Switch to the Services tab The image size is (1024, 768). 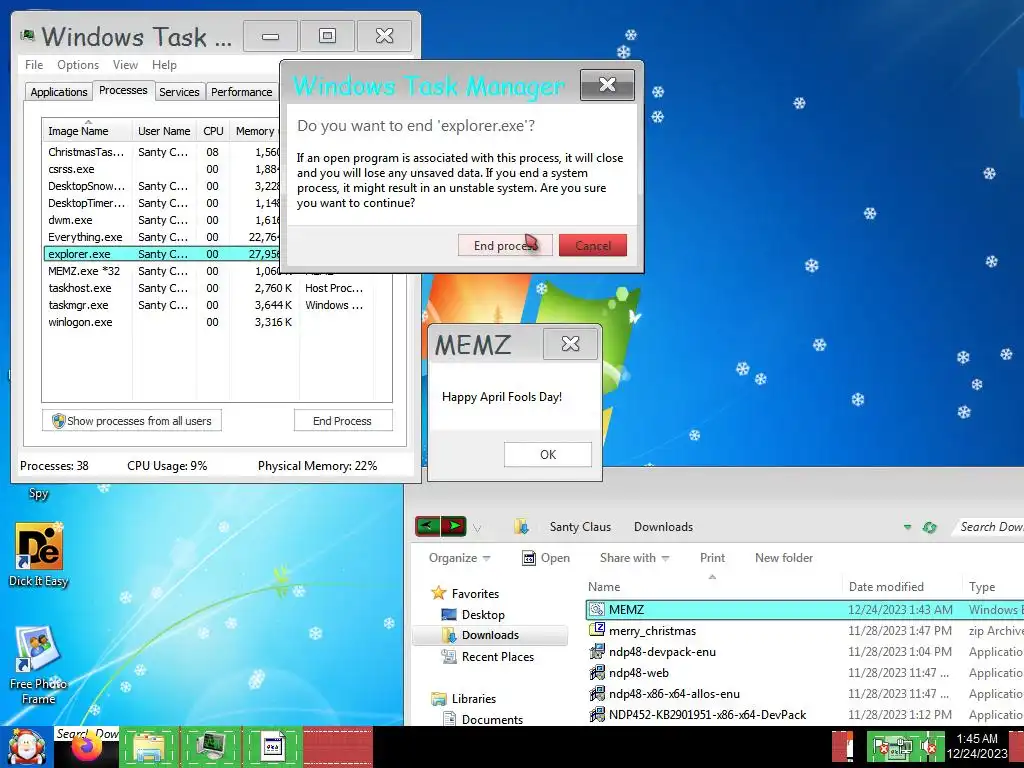[179, 92]
